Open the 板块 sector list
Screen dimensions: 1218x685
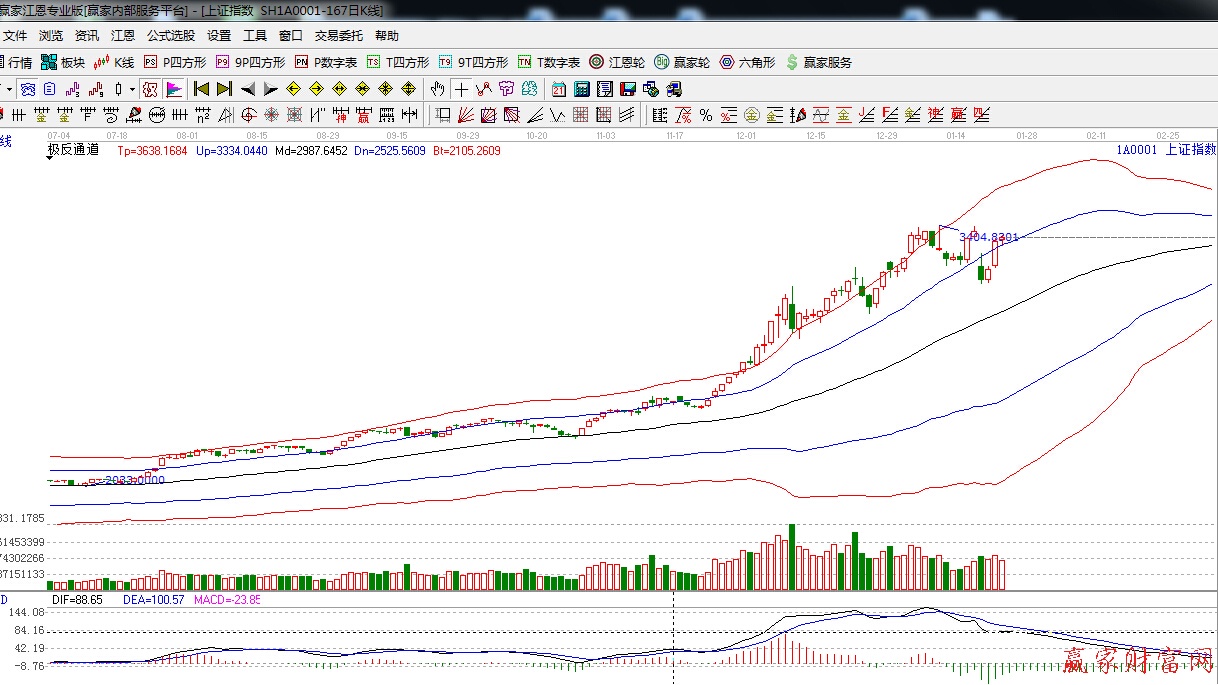tap(63, 62)
